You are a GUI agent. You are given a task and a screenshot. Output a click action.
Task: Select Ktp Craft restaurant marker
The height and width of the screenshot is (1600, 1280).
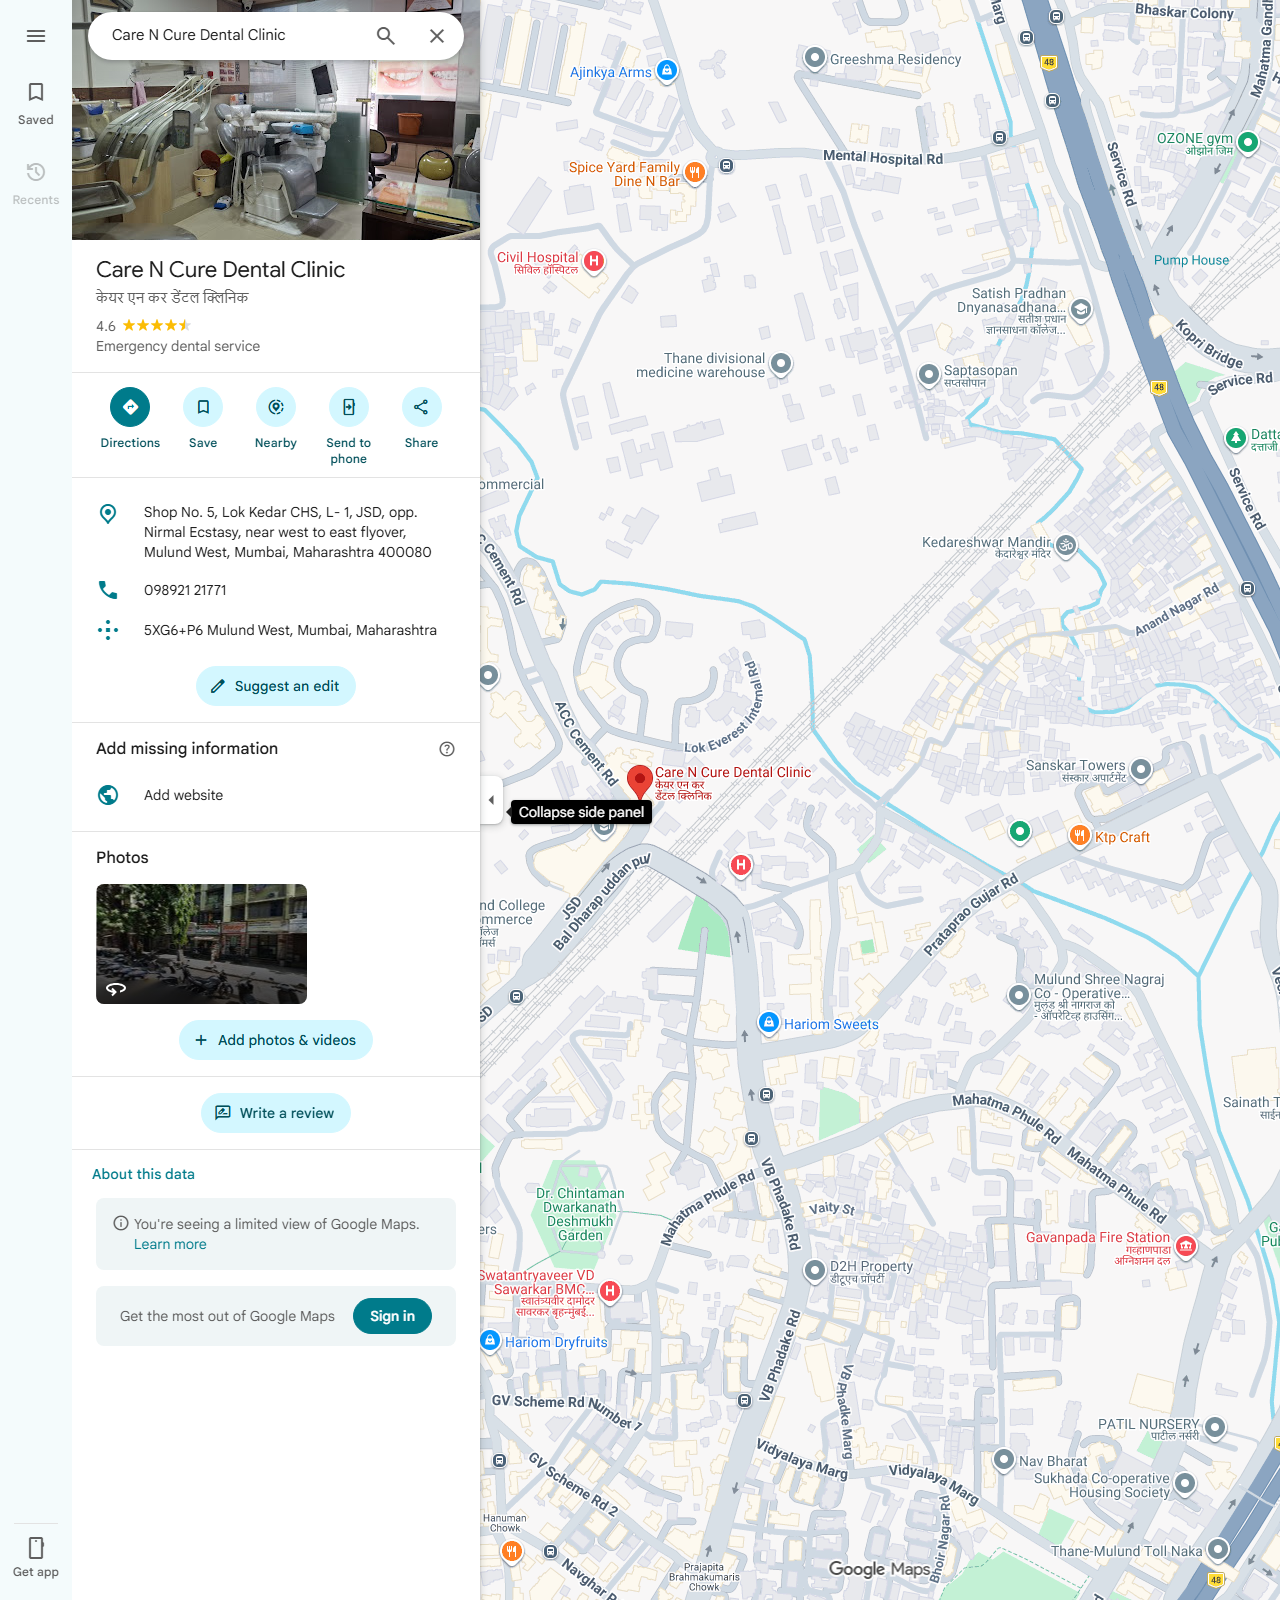click(x=1079, y=835)
